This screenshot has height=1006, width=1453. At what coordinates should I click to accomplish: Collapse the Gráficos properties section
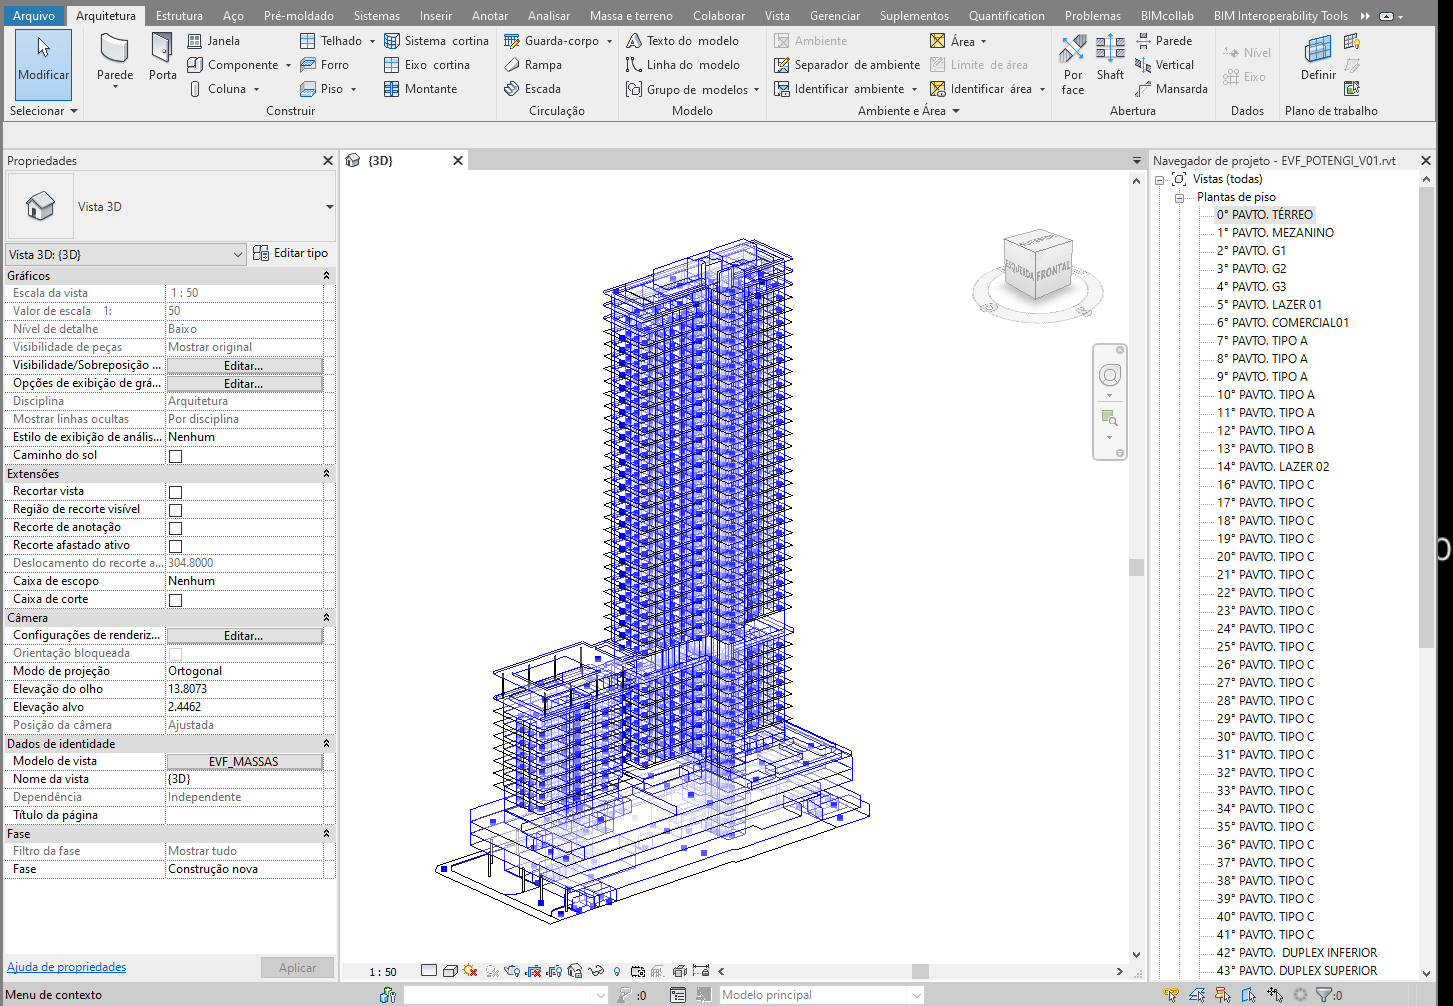pos(326,275)
